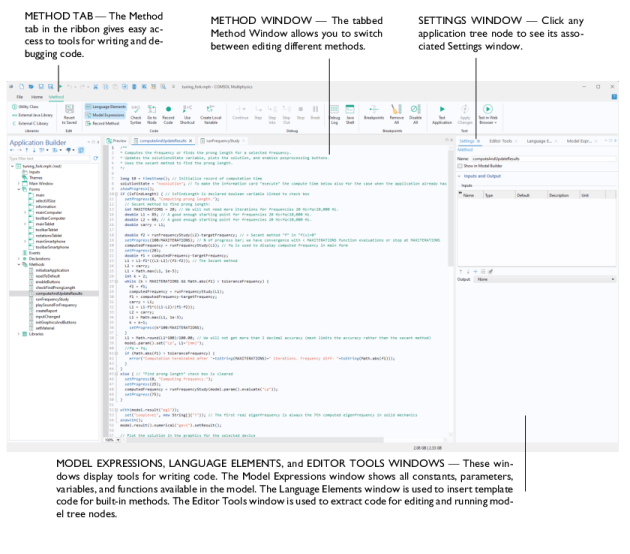Open the Debug Log window

(x=334, y=110)
